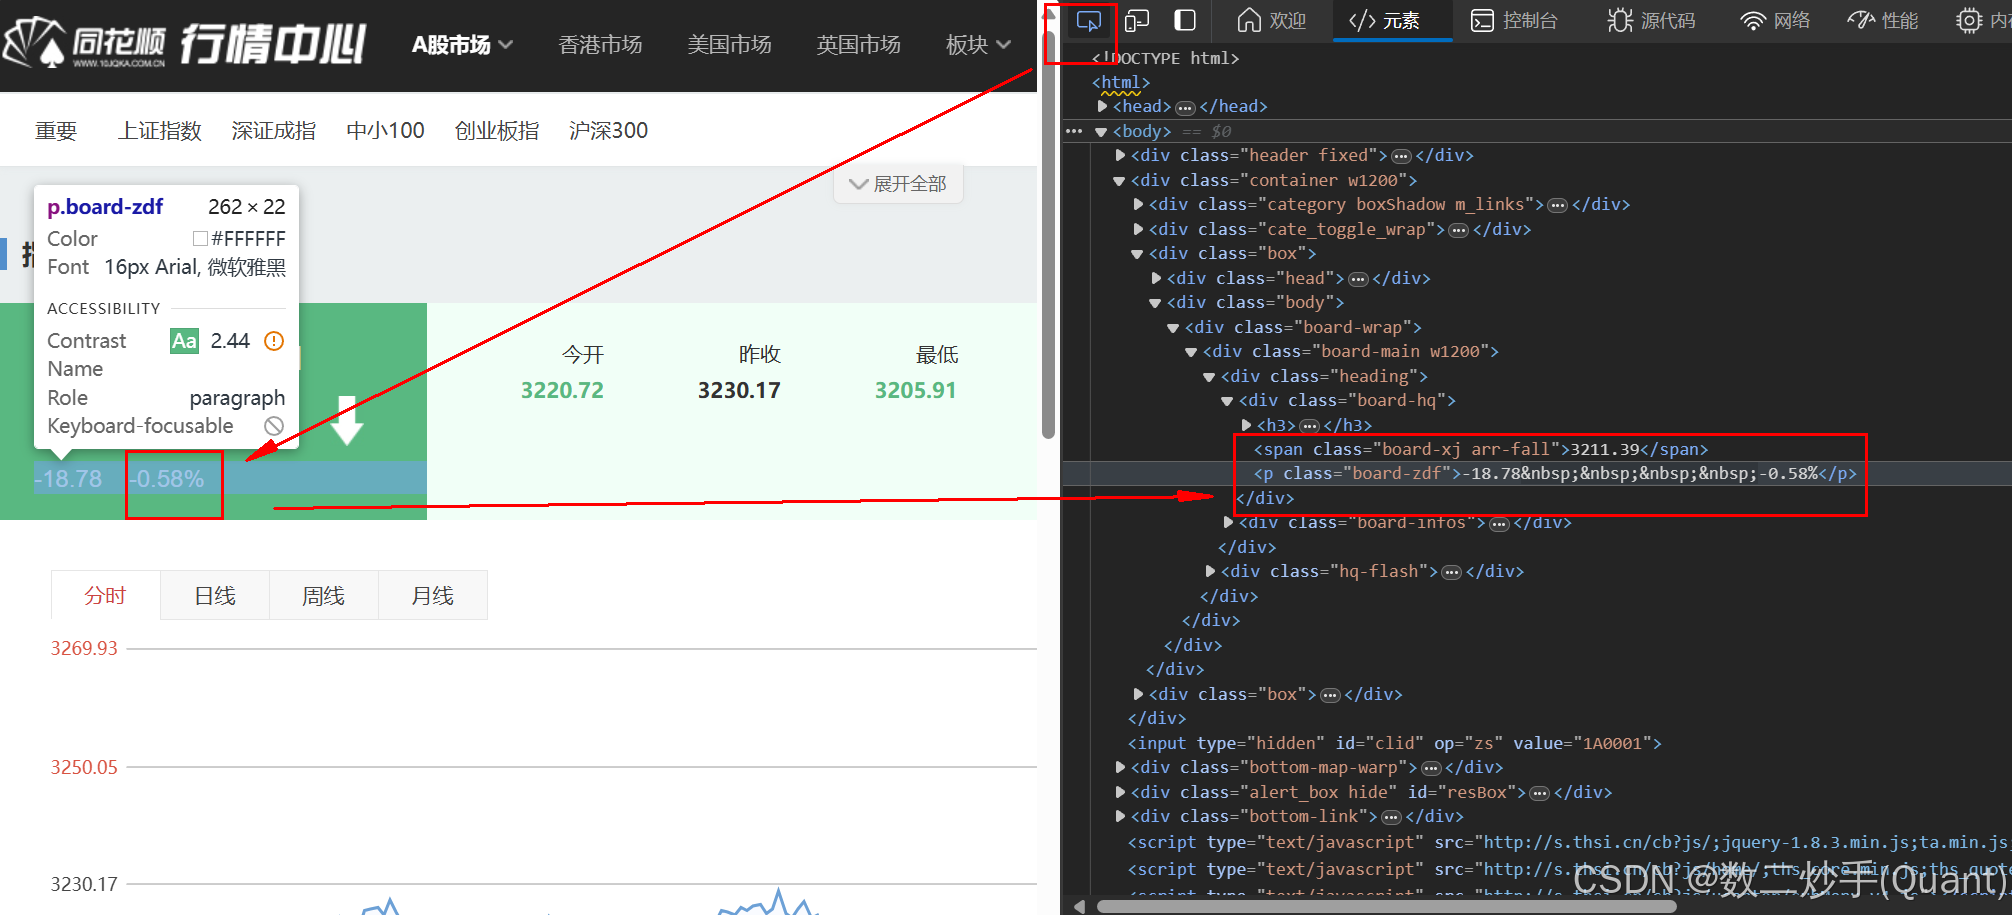Select the 重要 category
Screen dimensions: 2012x915
(56, 131)
